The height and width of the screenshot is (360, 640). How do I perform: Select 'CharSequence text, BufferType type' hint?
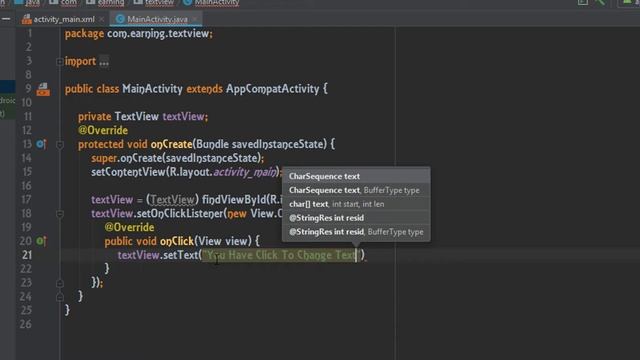(356, 190)
